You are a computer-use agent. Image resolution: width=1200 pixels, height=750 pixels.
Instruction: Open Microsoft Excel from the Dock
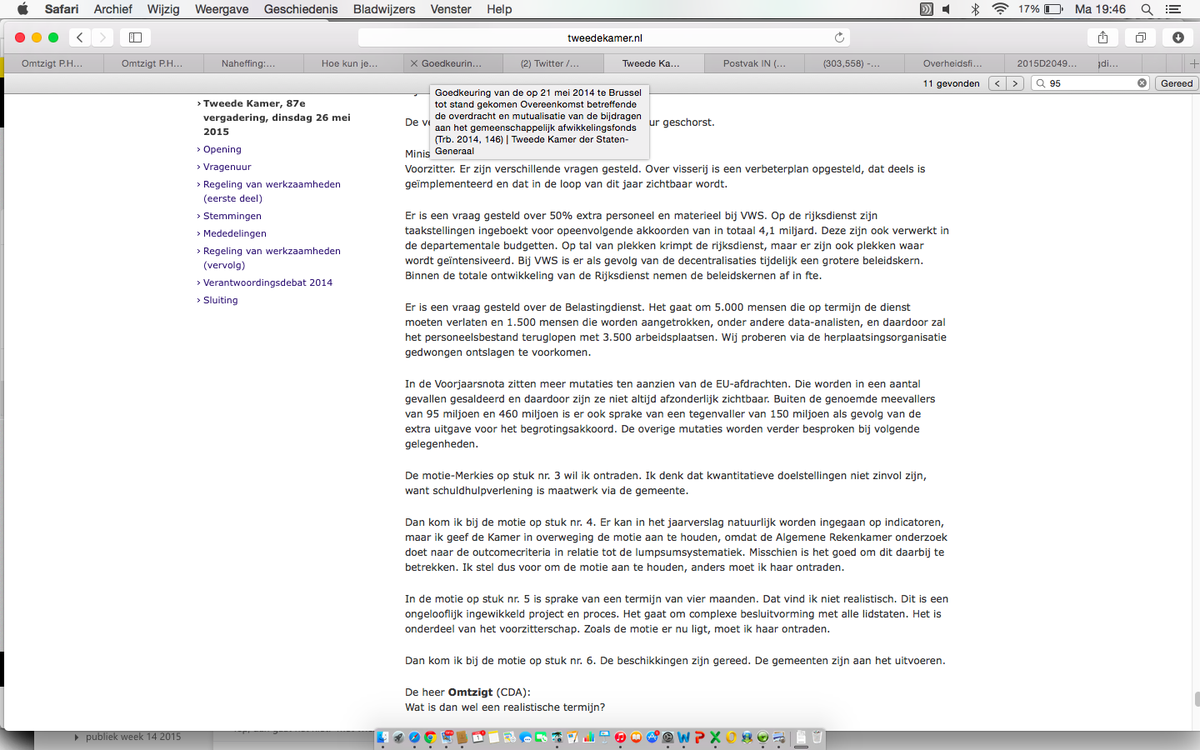point(715,737)
